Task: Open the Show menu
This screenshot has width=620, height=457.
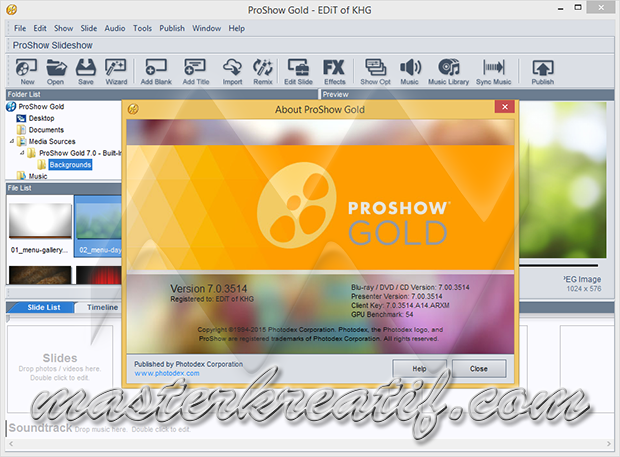Action: point(64,28)
